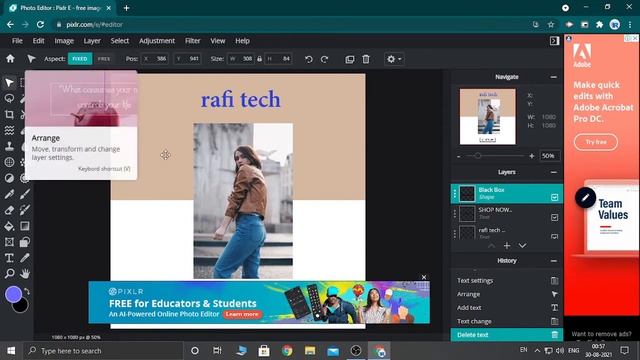Viewport: 640px width, 360px height.
Task: Select the Frame tool with crossed square
Action: tap(9, 242)
